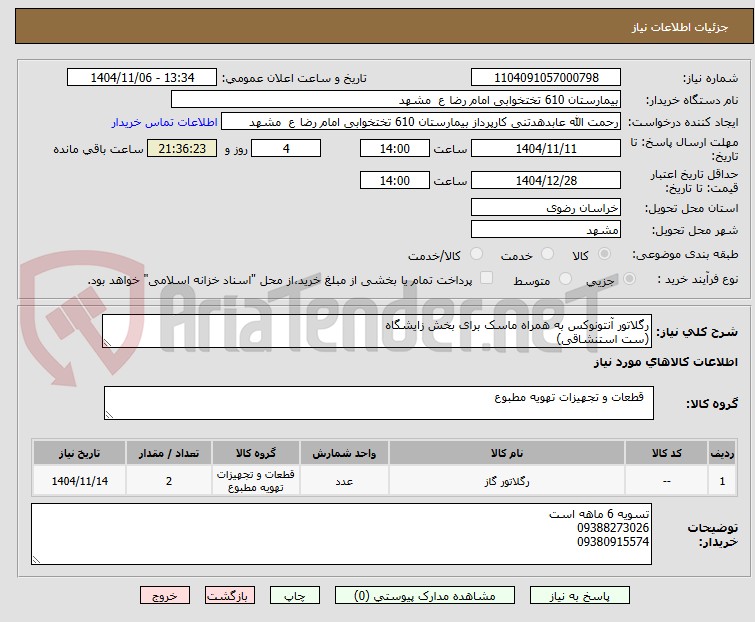
Task: Click the واحد شمارش column header
Action: (x=344, y=454)
